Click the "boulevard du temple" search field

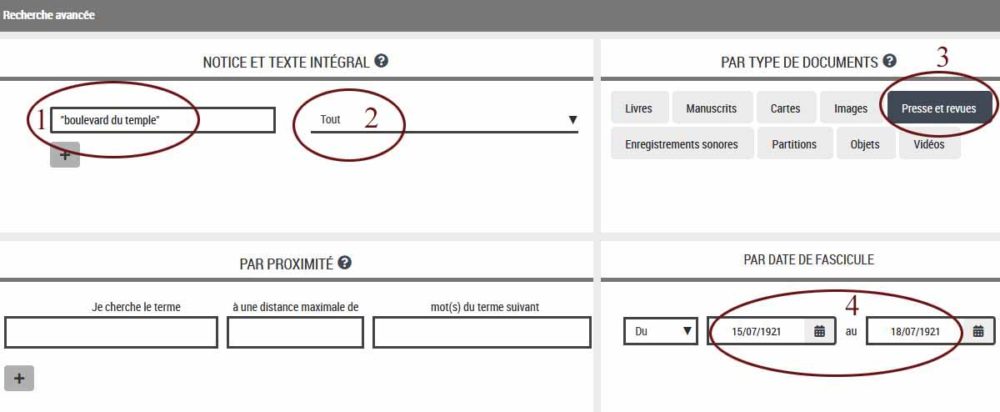tap(162, 120)
